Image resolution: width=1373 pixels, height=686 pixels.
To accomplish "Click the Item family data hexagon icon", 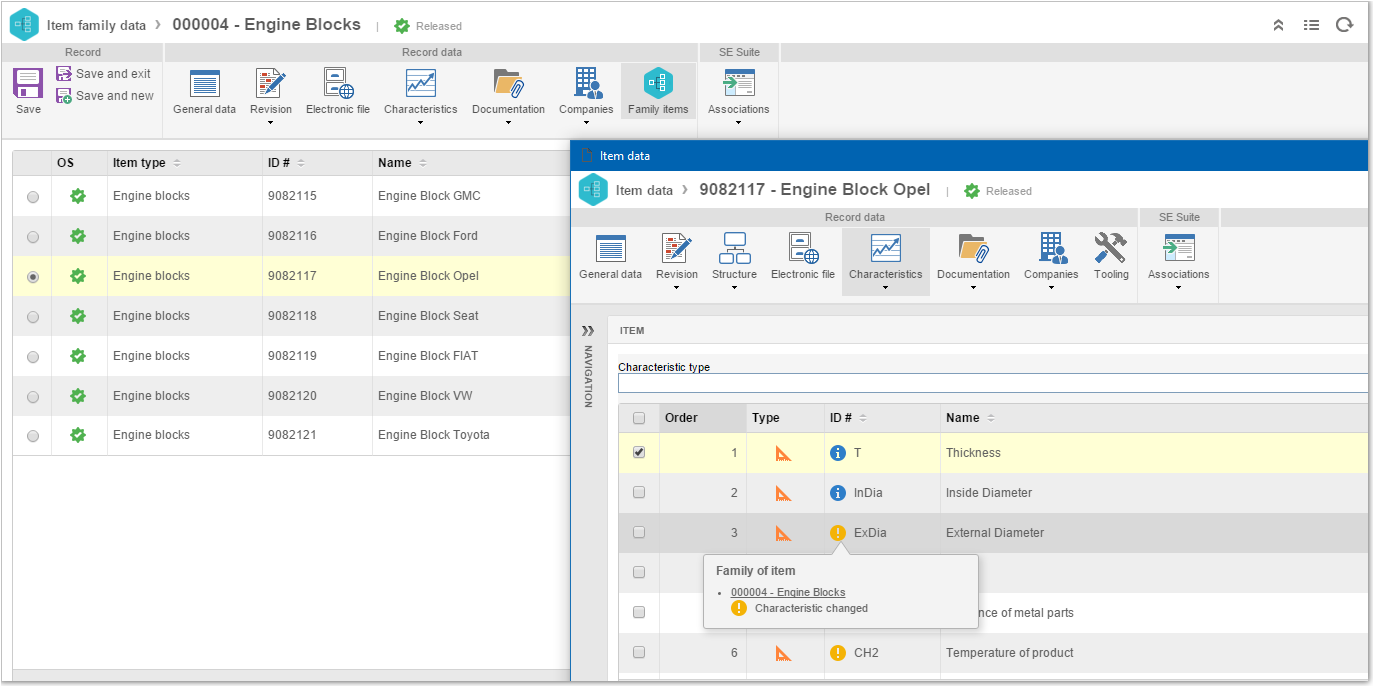I will click(24, 25).
